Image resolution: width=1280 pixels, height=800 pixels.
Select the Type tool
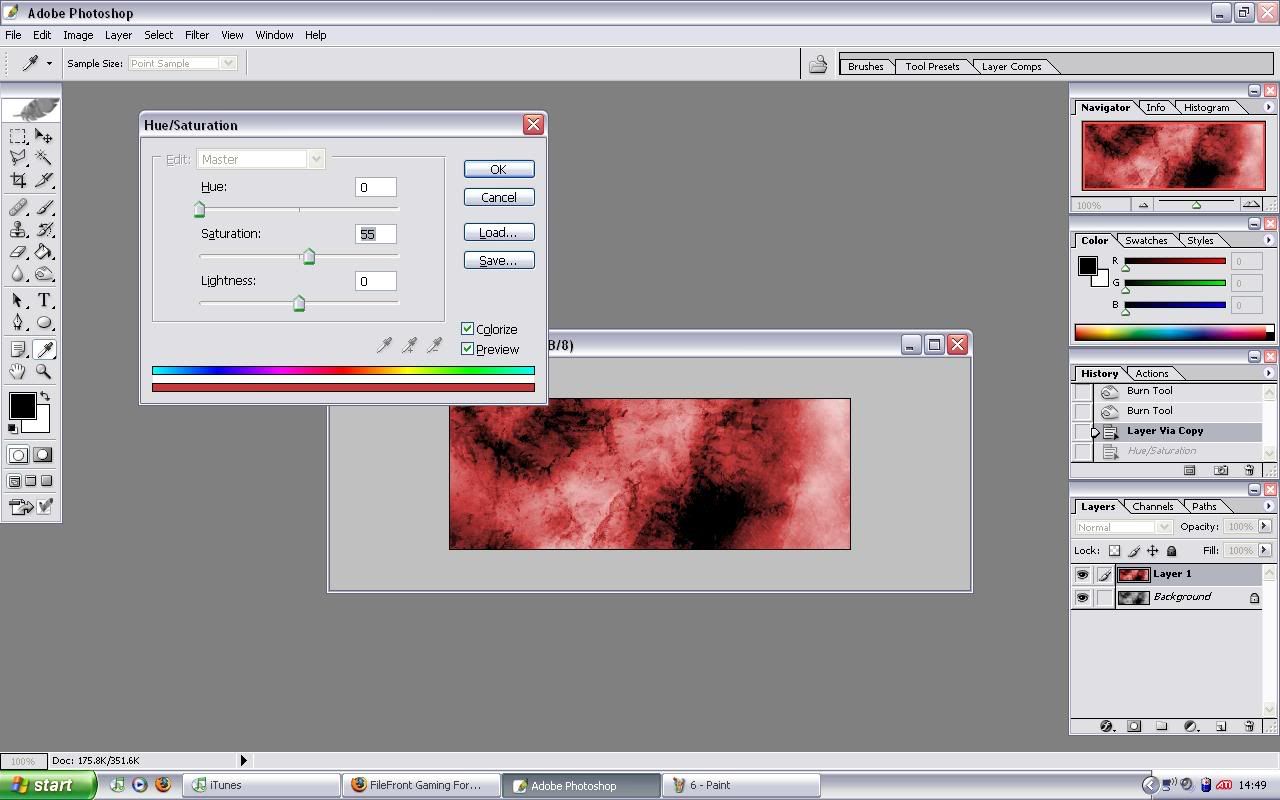44,300
